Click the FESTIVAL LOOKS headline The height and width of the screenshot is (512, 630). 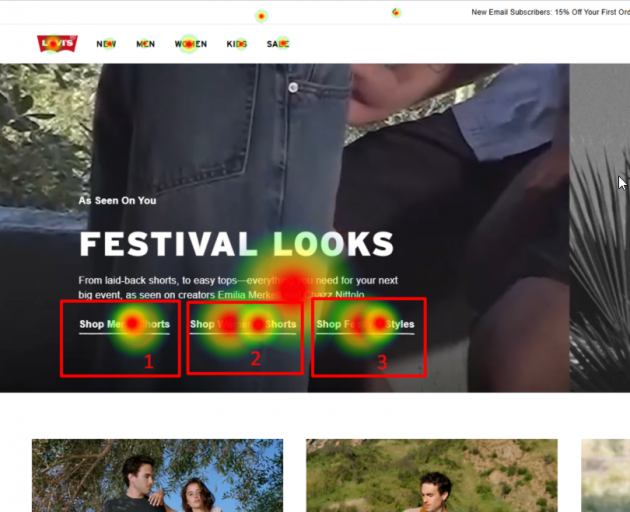[x=236, y=244]
